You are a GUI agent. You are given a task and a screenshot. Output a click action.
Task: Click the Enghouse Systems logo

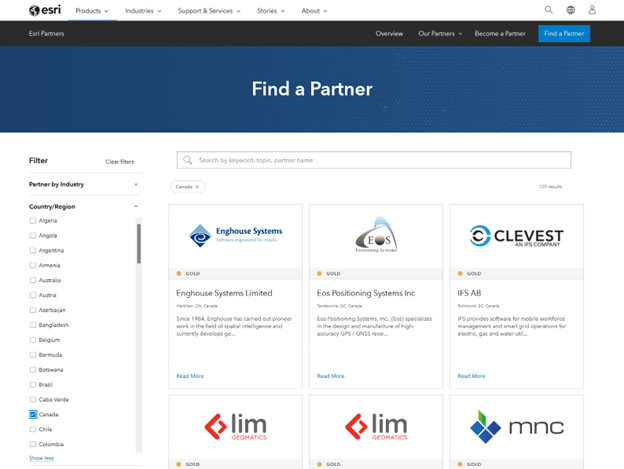235,235
